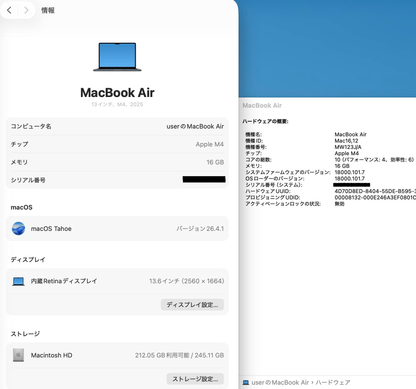
Task: Go forward with the right chevron button
Action: coord(26,10)
